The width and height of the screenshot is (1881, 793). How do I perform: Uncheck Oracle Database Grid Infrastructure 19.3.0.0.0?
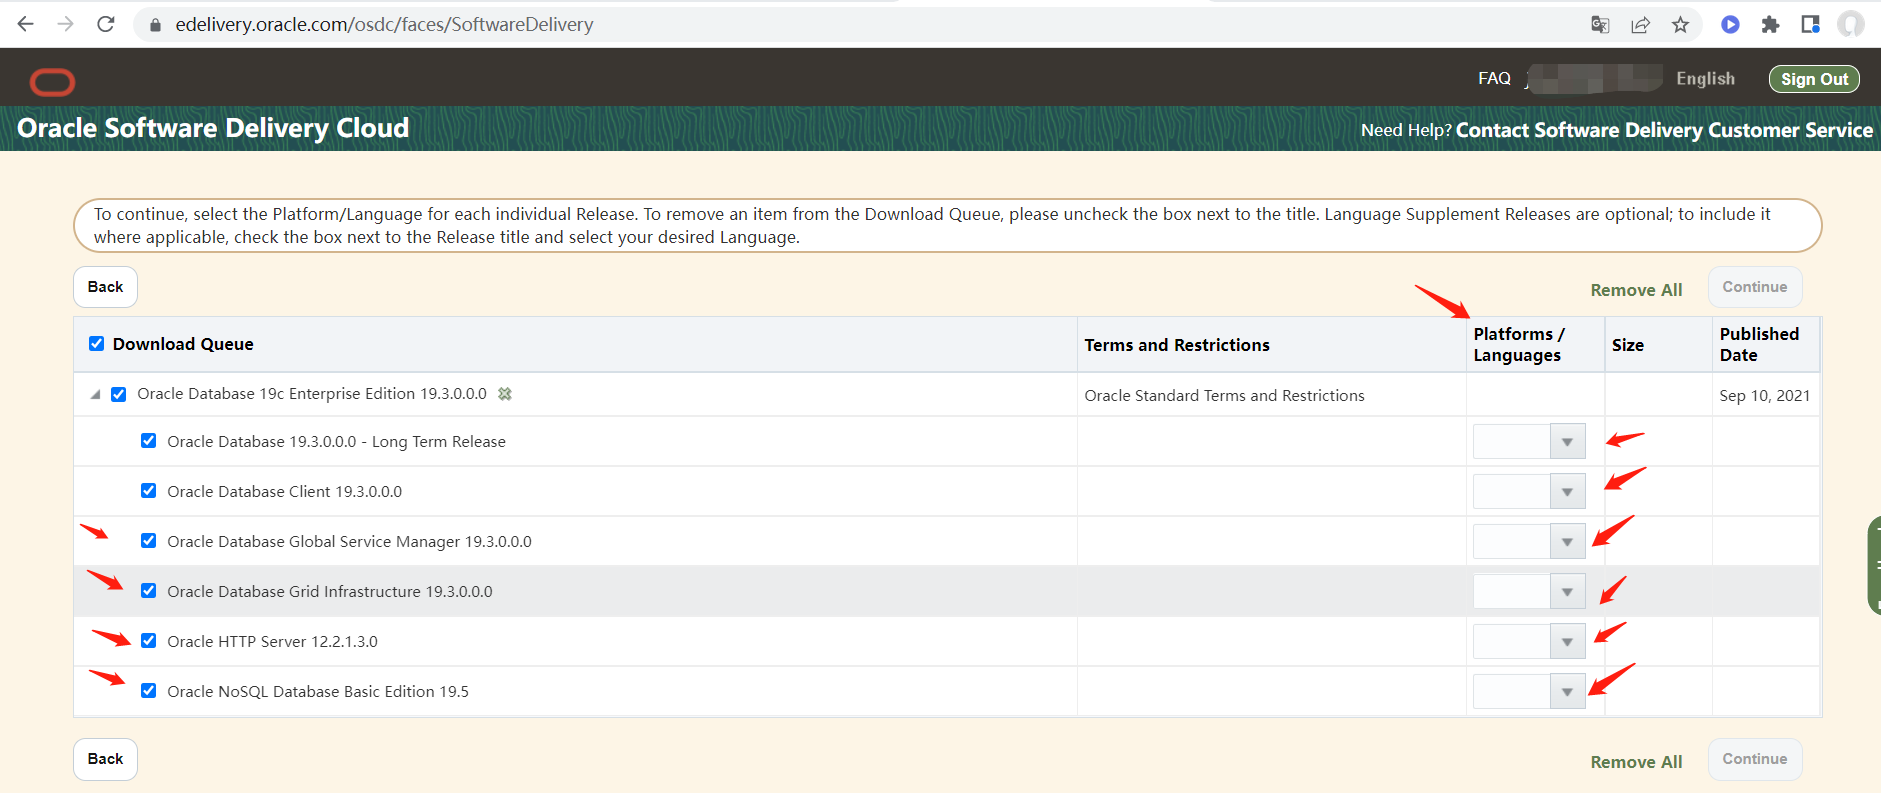click(x=149, y=591)
